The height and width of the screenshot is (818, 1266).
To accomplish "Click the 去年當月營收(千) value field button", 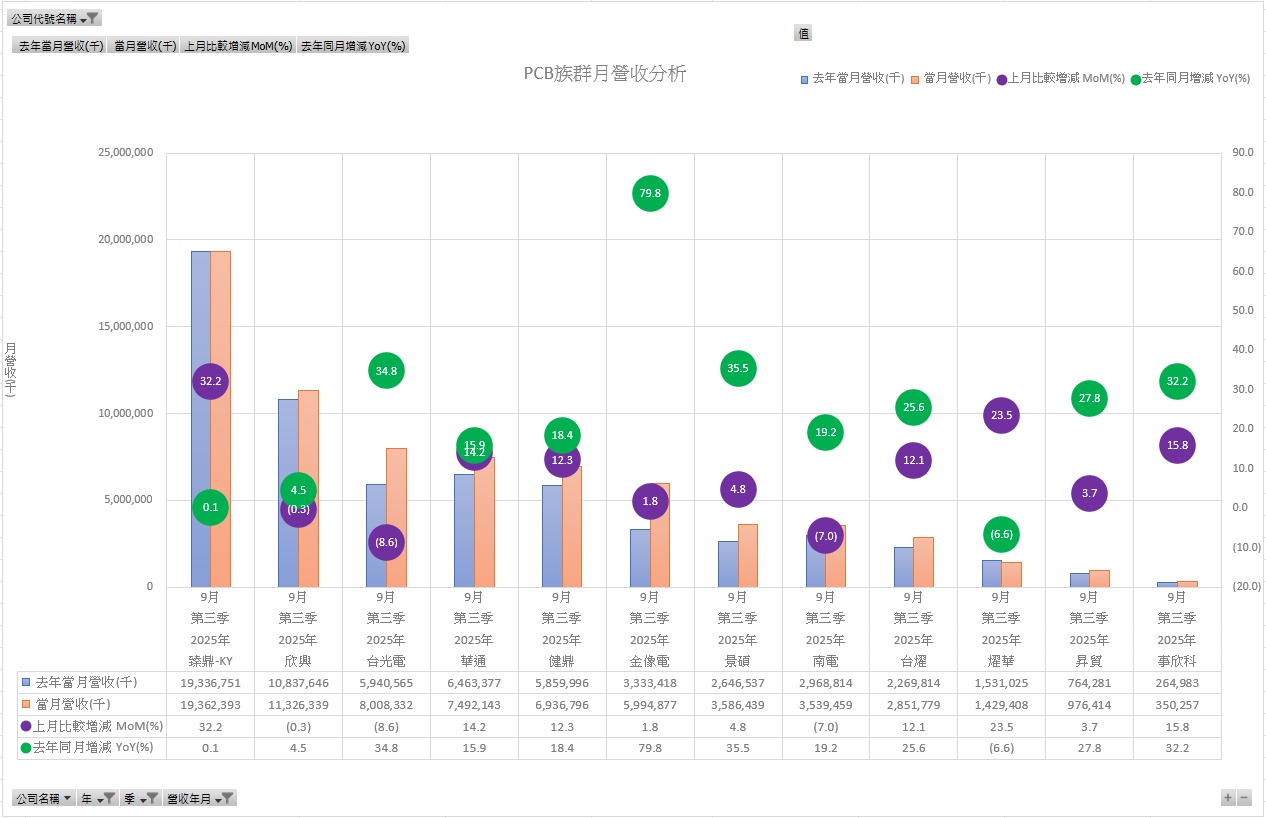I will 61,45.
